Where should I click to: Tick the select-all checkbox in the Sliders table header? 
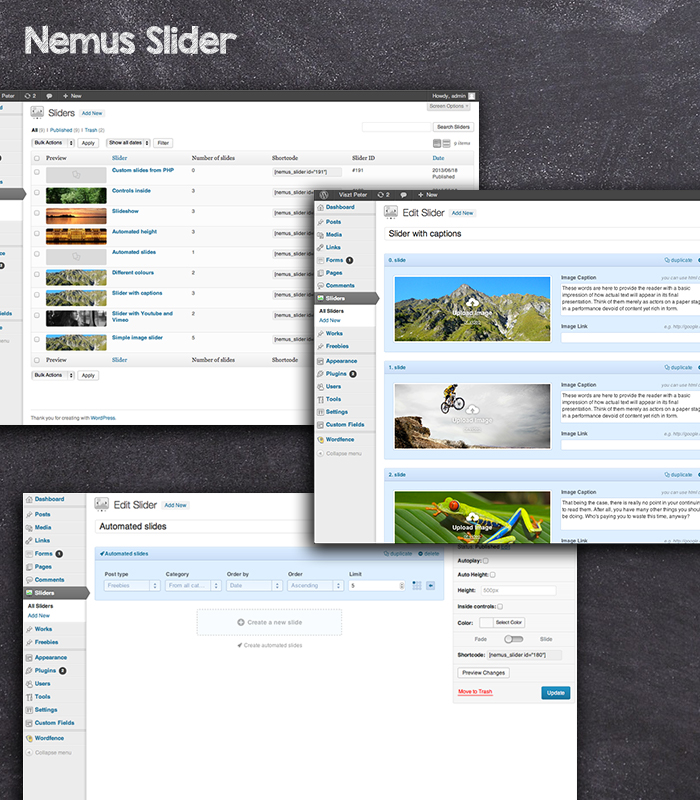37,158
